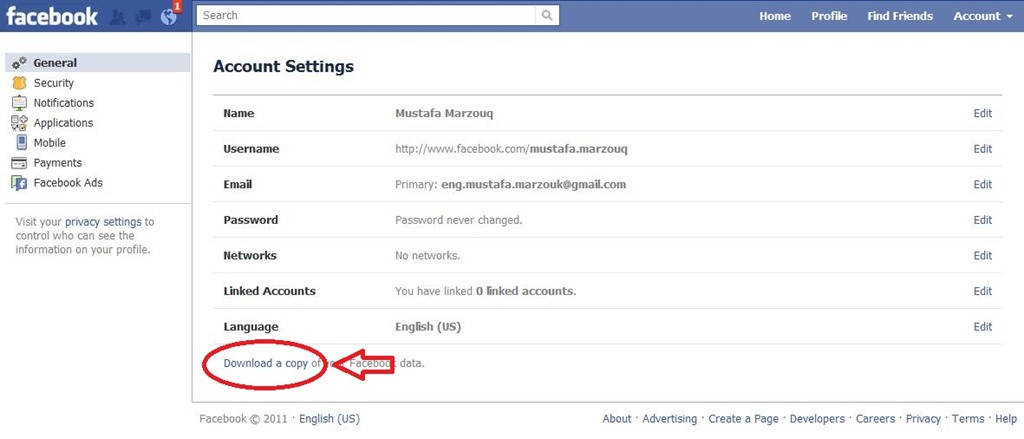
Task: Open Profile in top navigation
Action: [x=829, y=16]
